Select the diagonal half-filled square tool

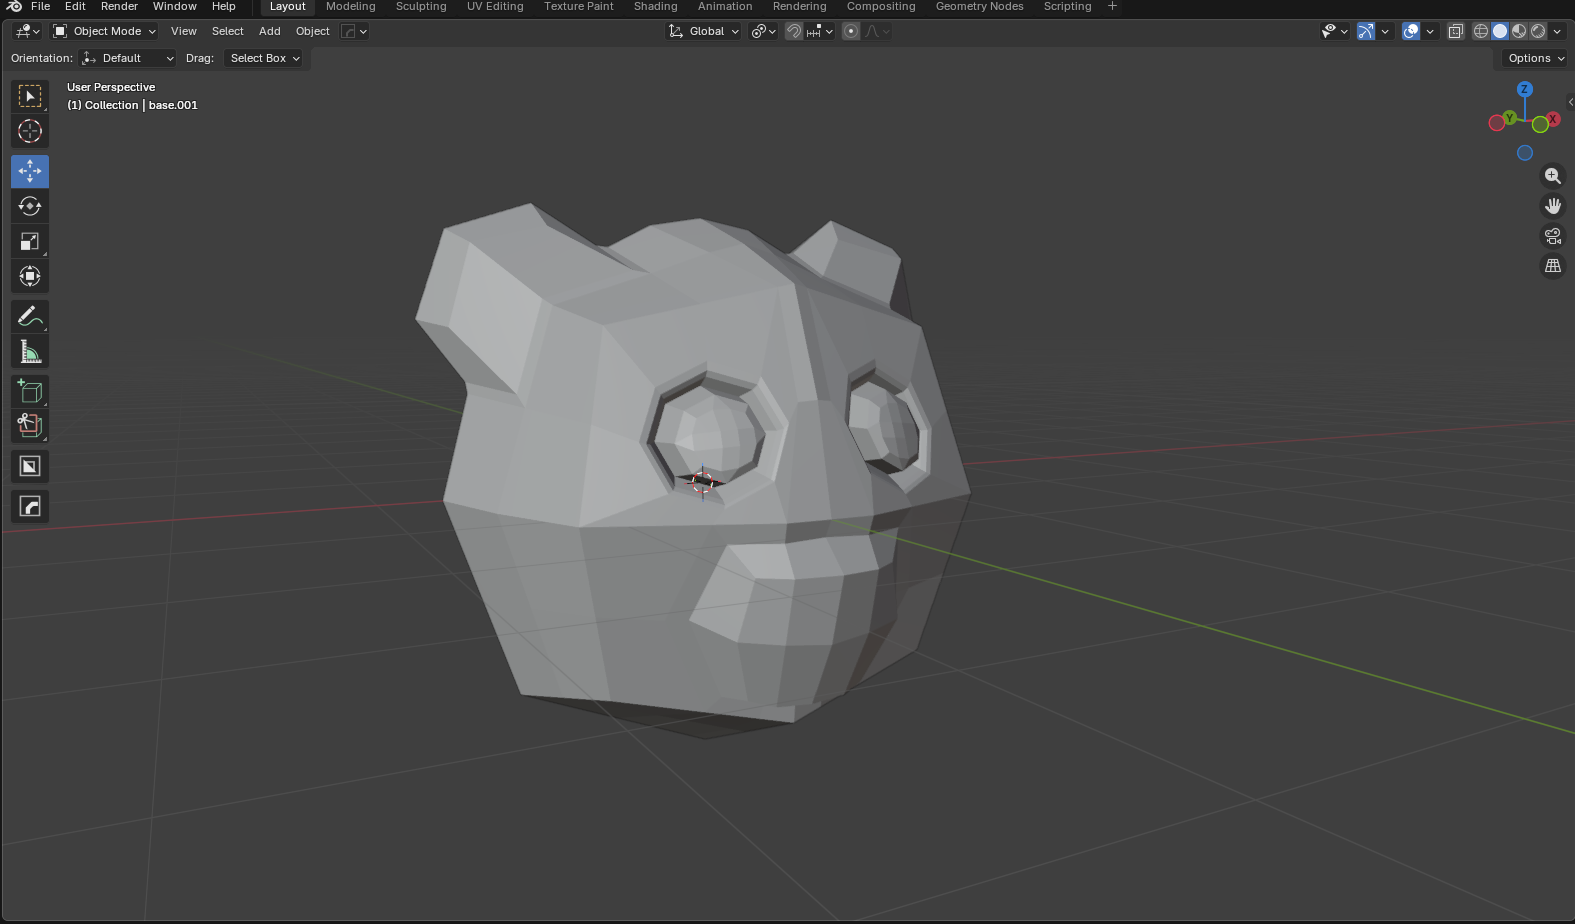(30, 466)
